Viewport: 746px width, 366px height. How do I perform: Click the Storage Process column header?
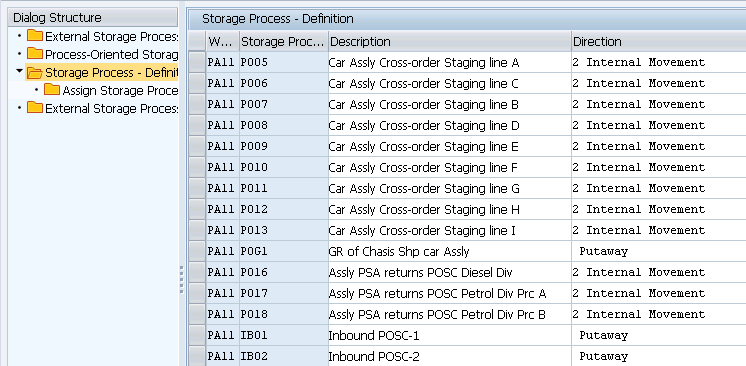point(284,41)
